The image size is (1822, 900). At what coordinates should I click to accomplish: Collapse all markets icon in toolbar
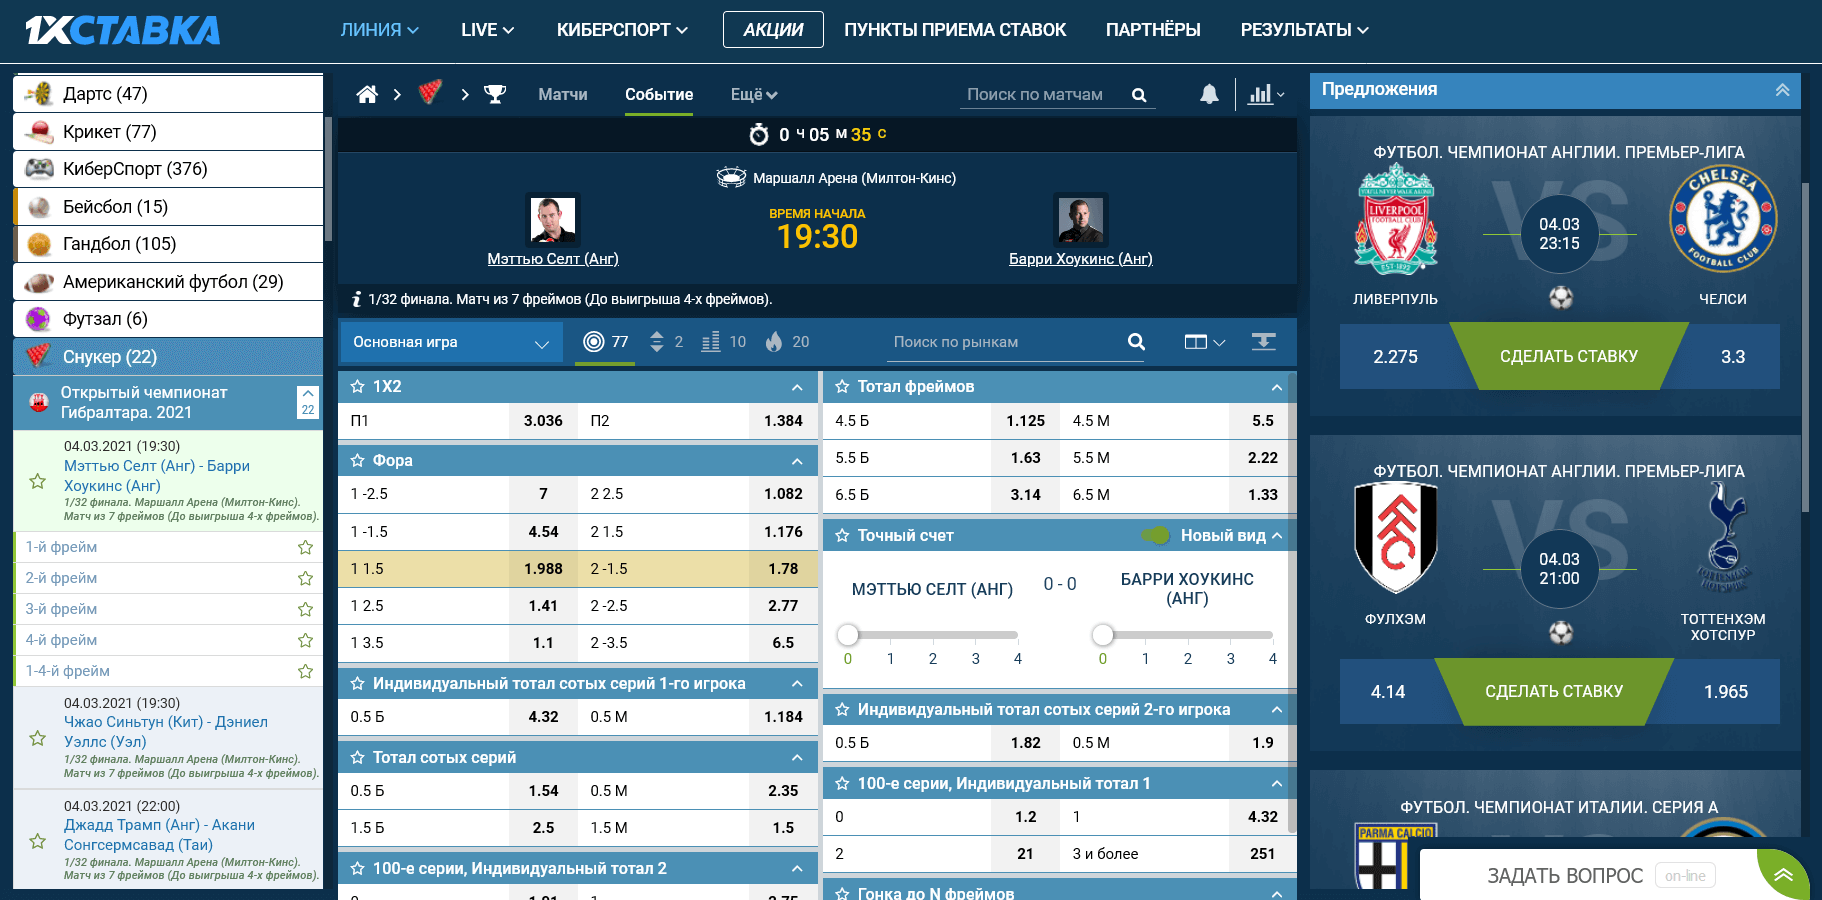point(1264,342)
